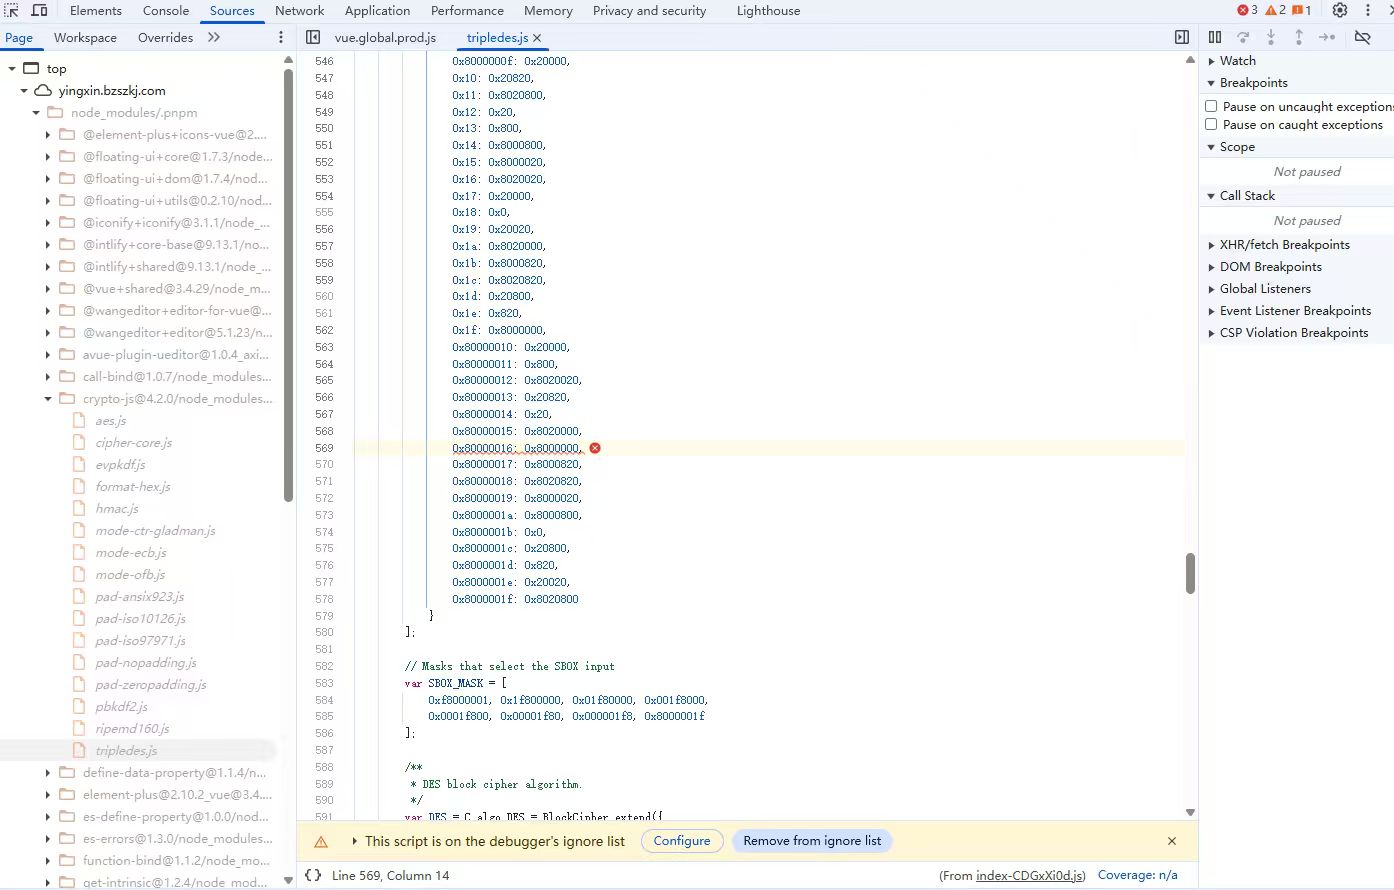The width and height of the screenshot is (1394, 890).
Task: Enable Pause on caught exceptions
Action: [x=1211, y=125]
